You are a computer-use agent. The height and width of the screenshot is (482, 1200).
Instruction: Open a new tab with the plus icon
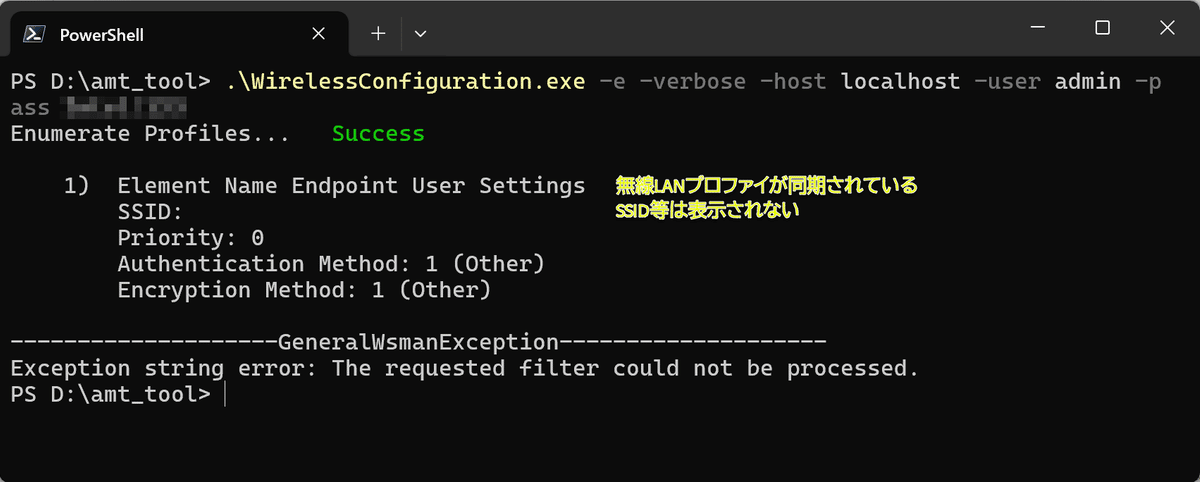tap(378, 33)
